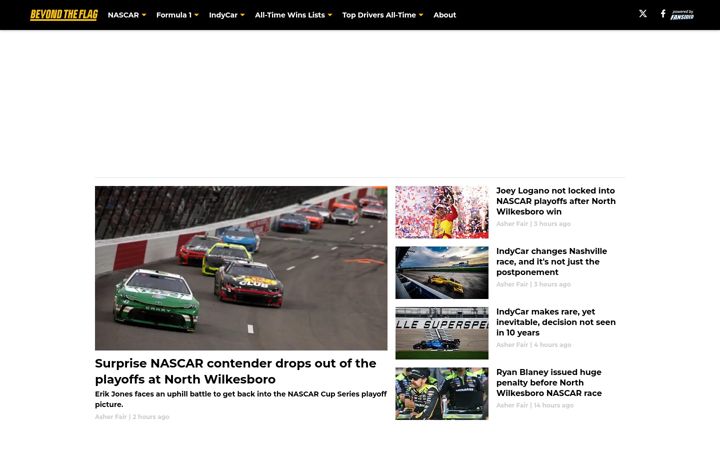The height and width of the screenshot is (450, 720).
Task: Open the X (Twitter) social icon
Action: pyautogui.click(x=642, y=14)
